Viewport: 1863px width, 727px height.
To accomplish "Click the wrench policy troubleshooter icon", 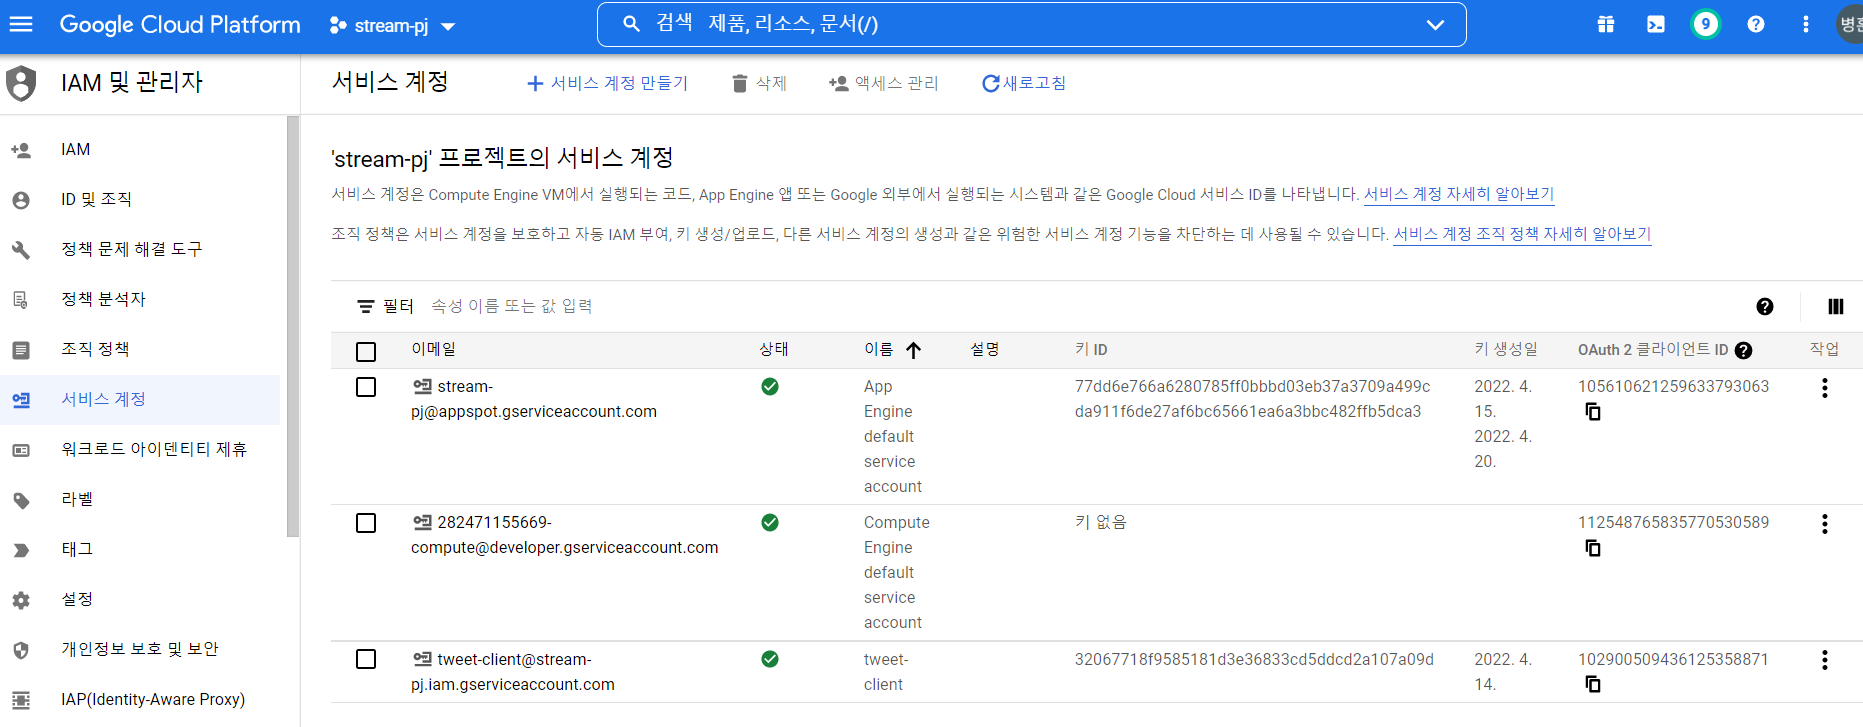I will pyautogui.click(x=21, y=250).
